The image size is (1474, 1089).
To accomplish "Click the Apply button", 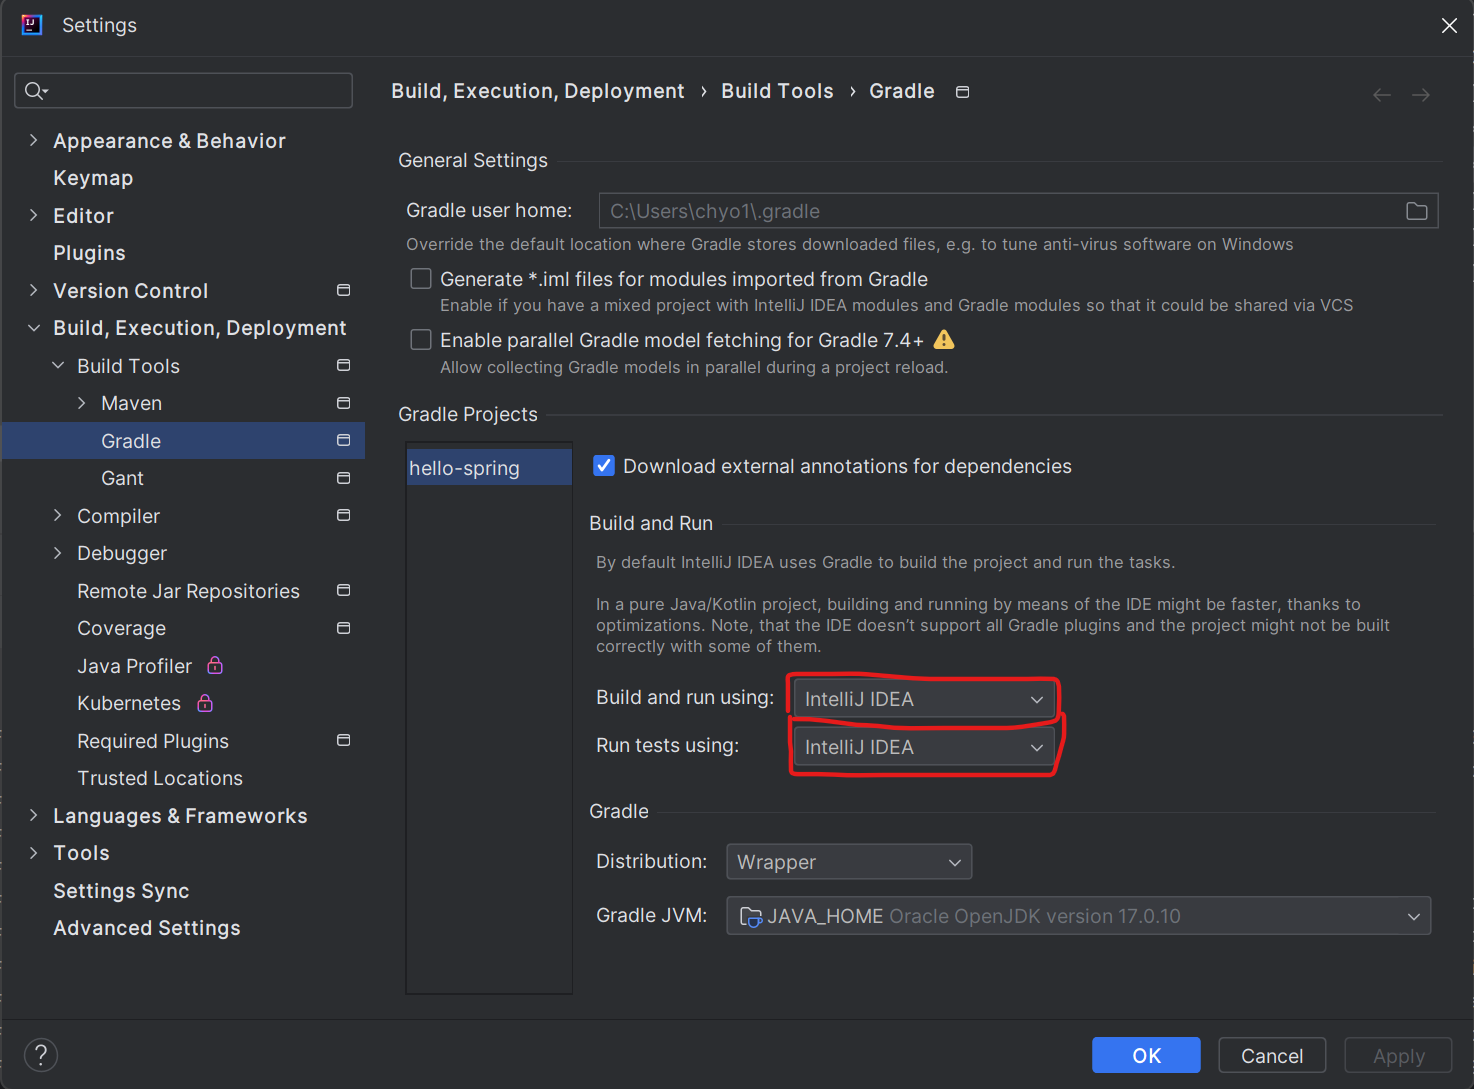I will pyautogui.click(x=1398, y=1055).
